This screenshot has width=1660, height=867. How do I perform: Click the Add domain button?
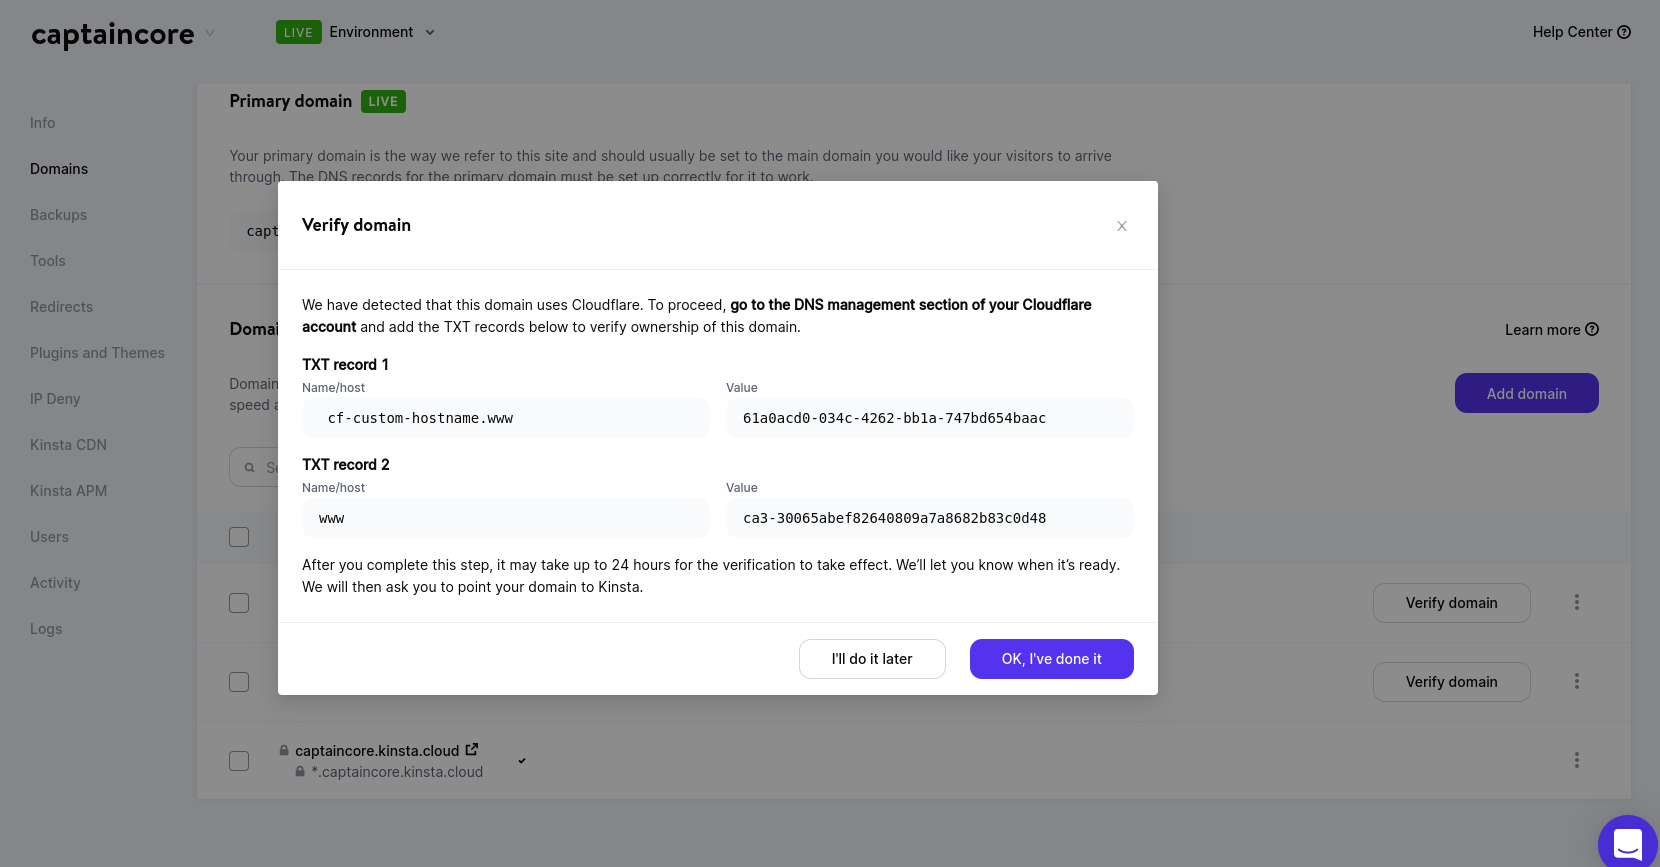(1527, 393)
